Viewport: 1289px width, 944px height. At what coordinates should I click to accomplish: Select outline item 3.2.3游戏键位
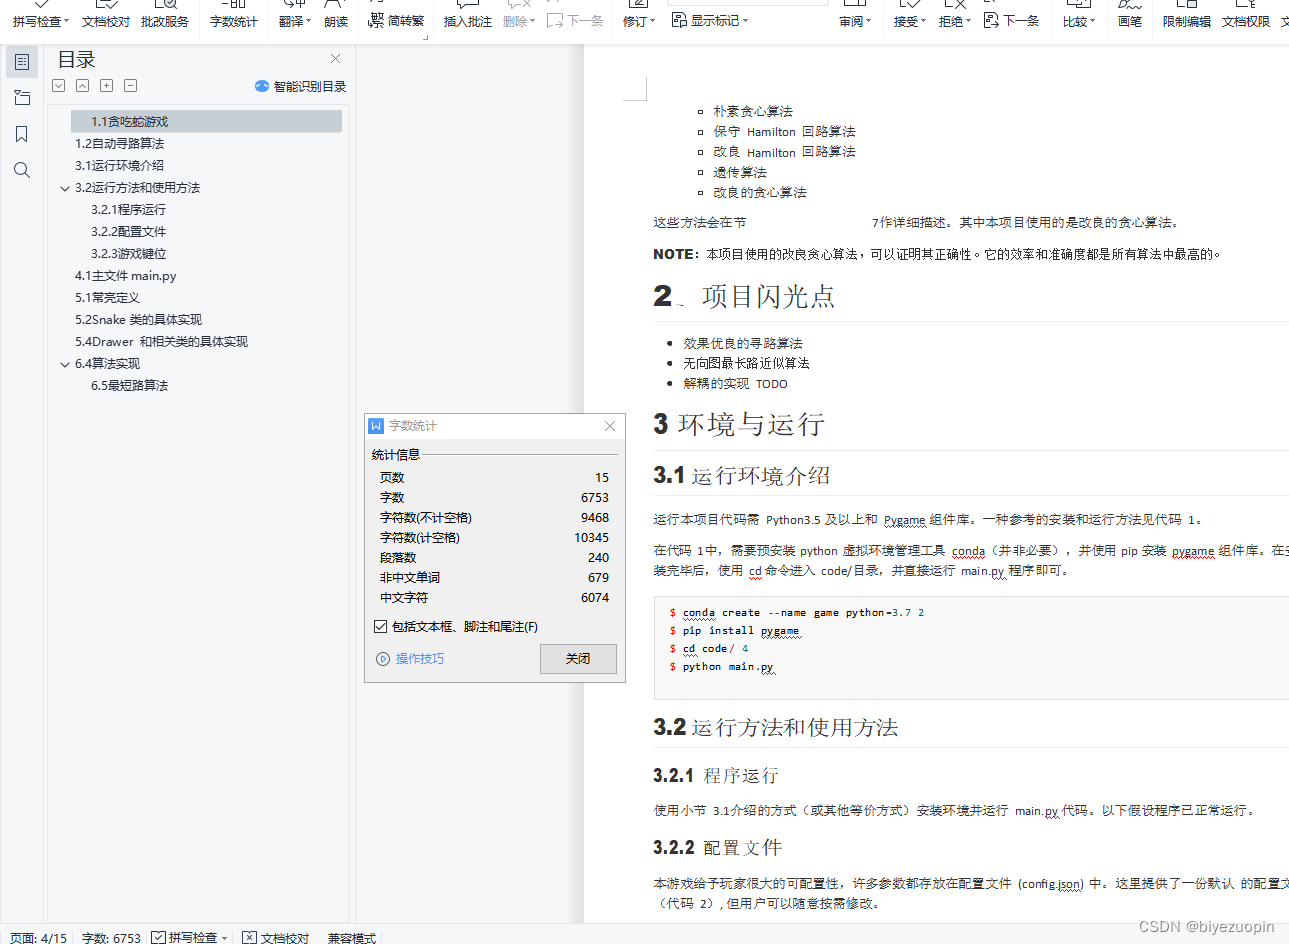pyautogui.click(x=128, y=254)
